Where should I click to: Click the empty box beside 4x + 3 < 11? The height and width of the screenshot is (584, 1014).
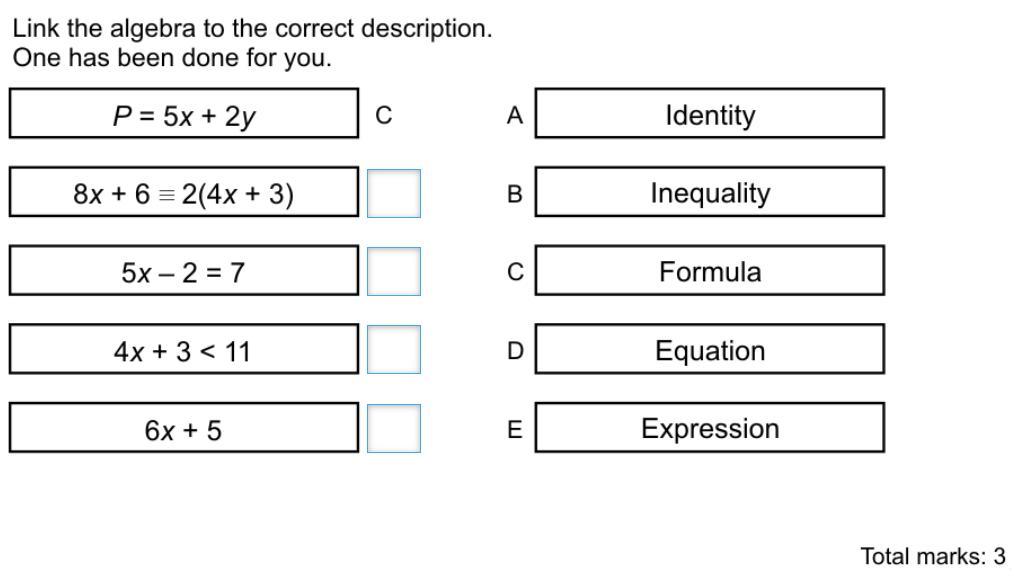(x=394, y=350)
